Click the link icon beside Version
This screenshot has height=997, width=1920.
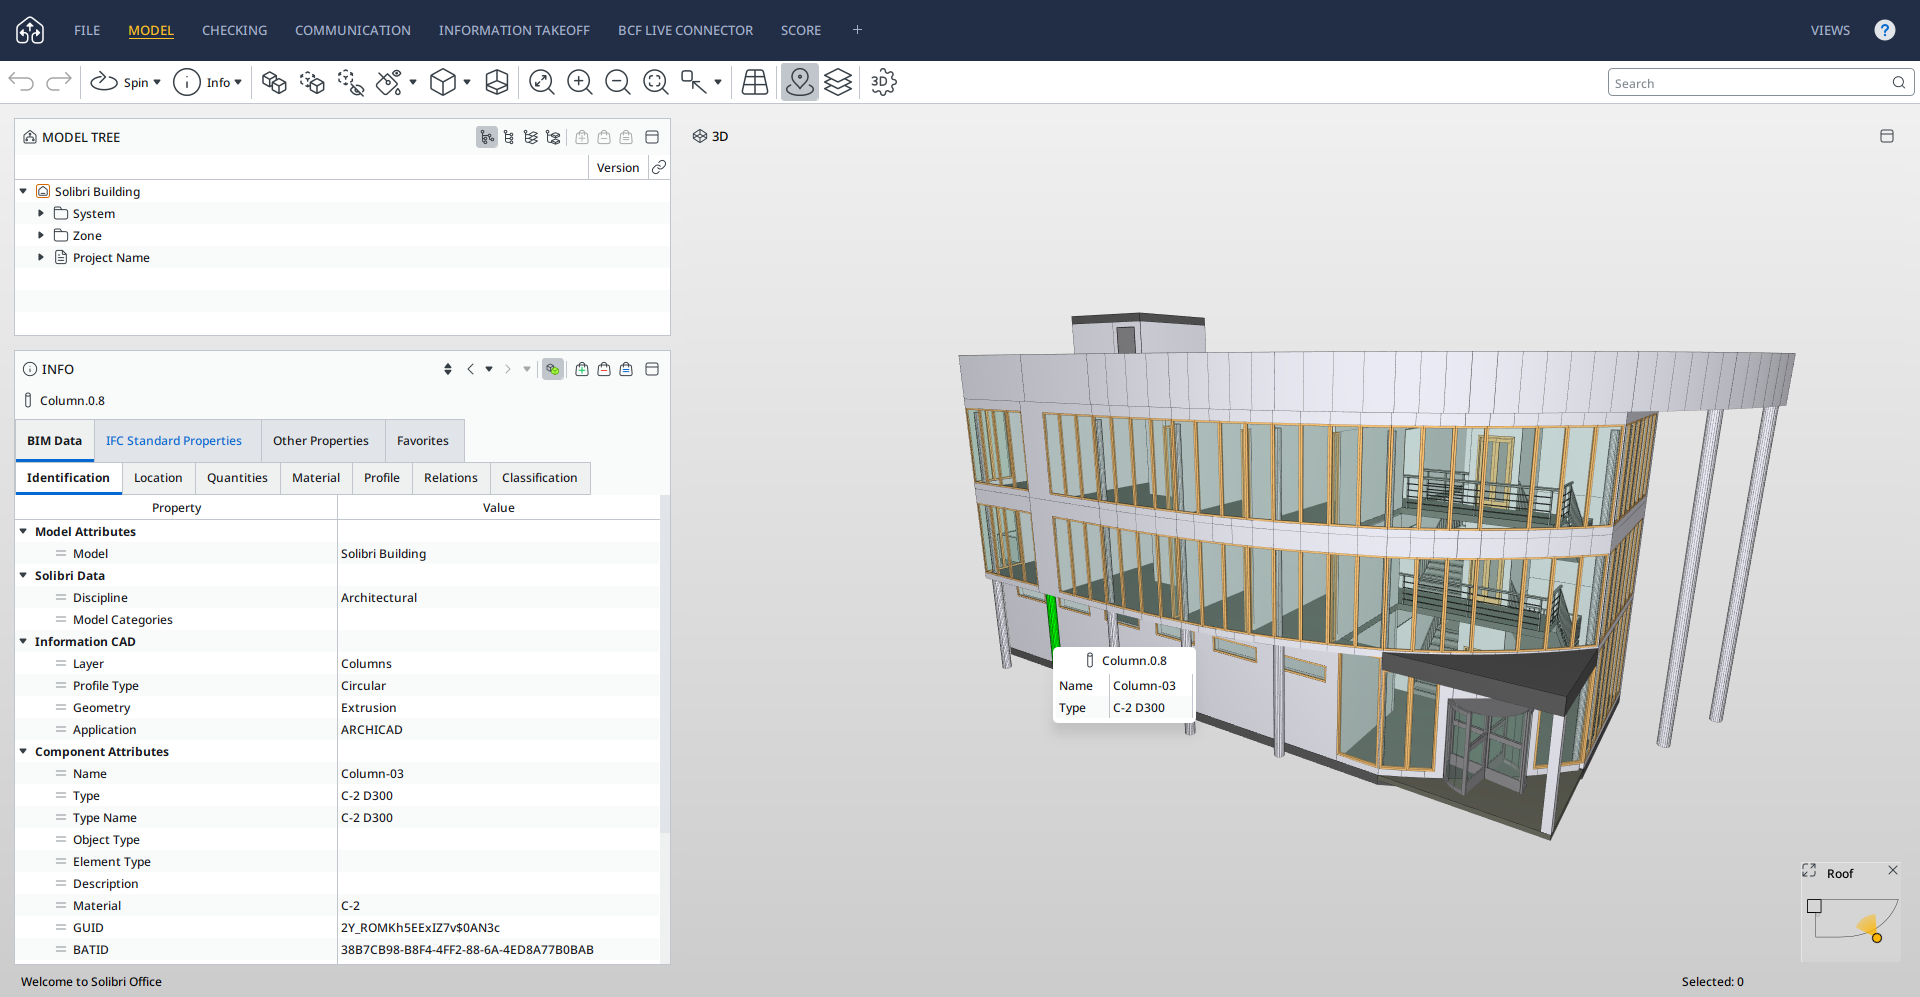pos(659,167)
